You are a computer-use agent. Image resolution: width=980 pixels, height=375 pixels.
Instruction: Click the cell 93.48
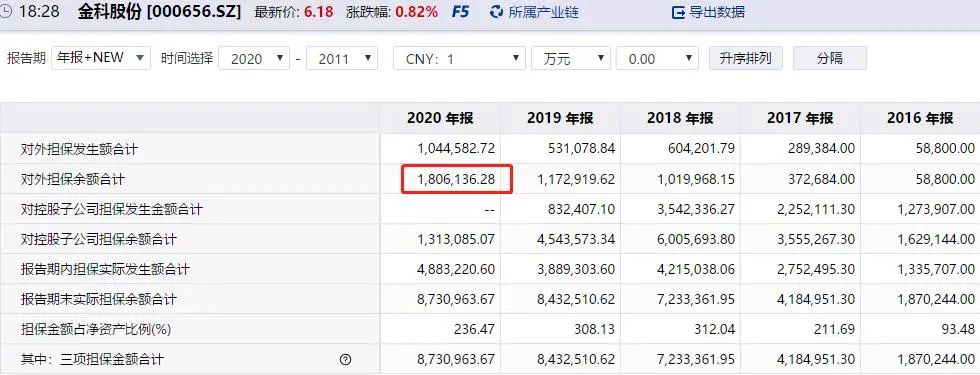(x=958, y=329)
